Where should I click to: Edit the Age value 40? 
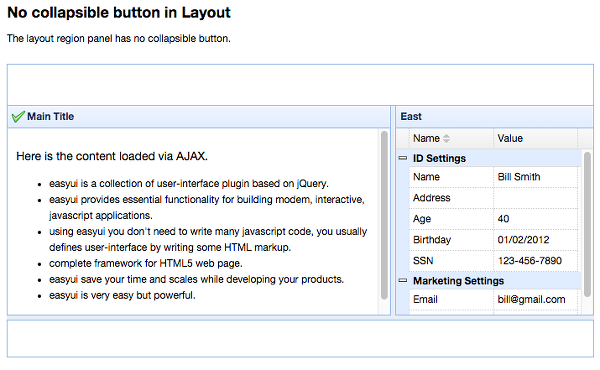[535, 219]
